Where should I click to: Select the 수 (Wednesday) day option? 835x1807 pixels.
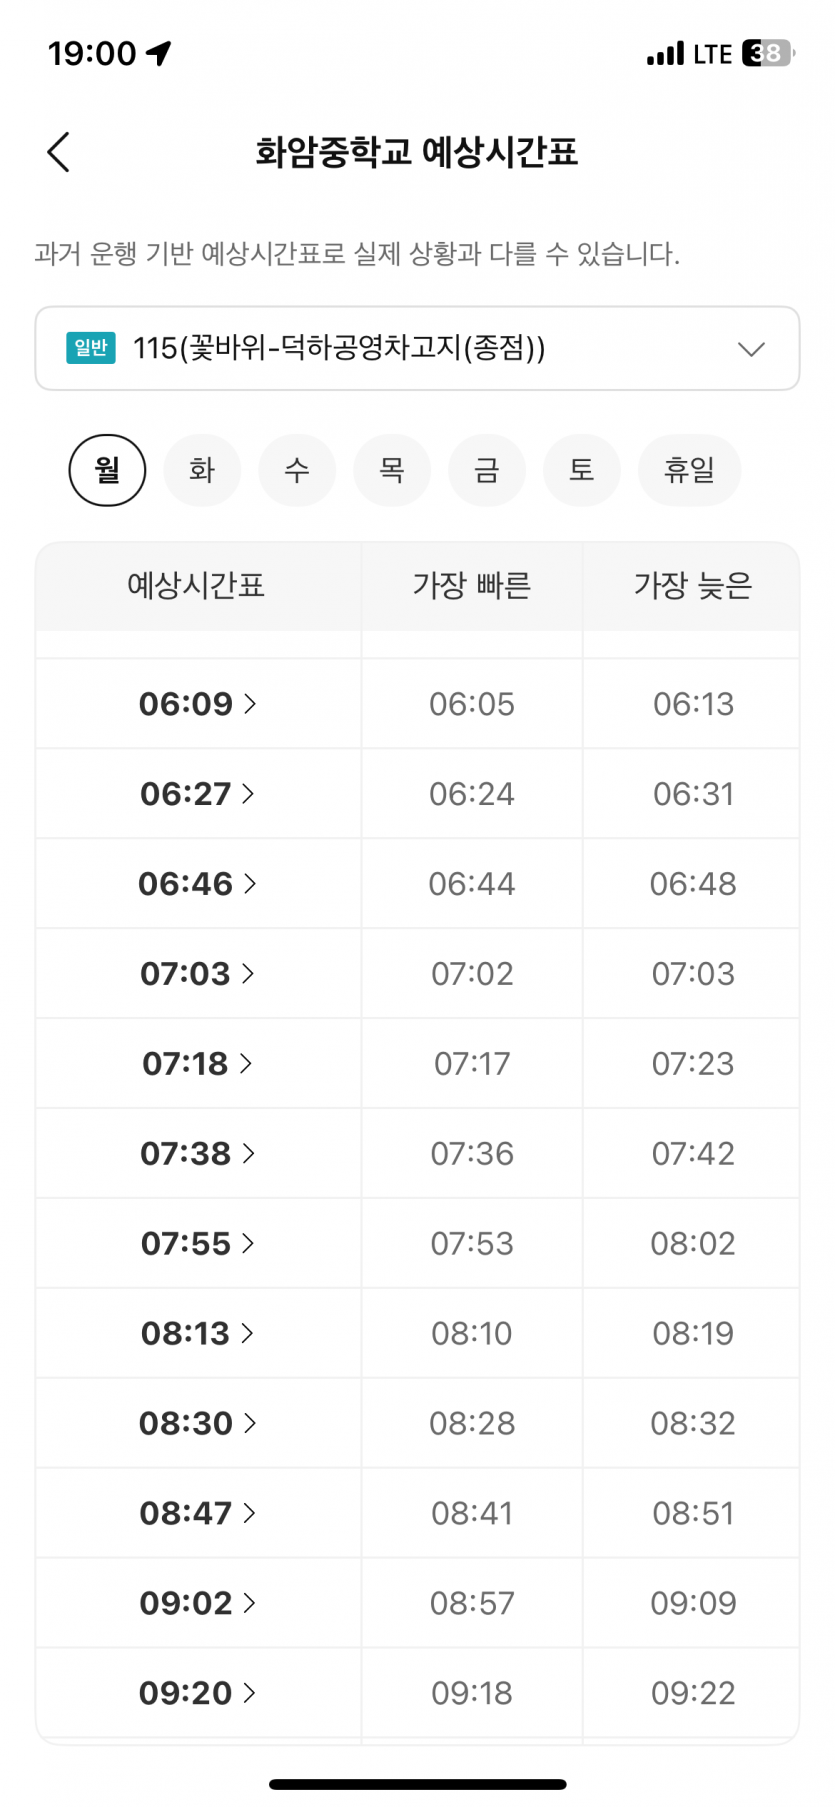pos(297,470)
